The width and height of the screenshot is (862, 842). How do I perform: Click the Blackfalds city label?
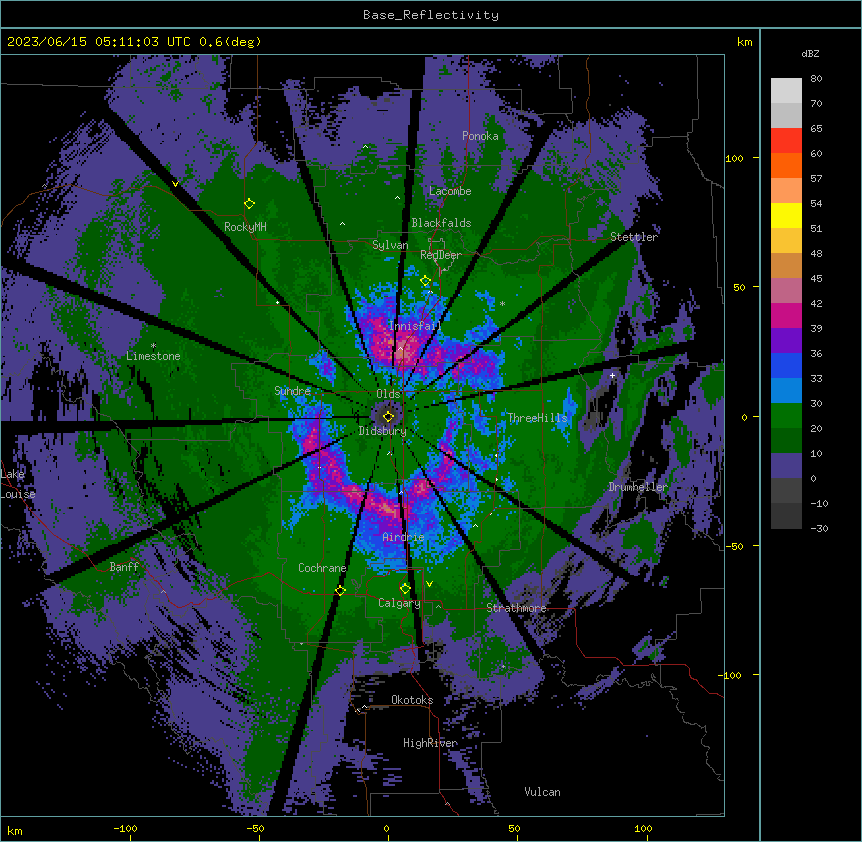[441, 223]
